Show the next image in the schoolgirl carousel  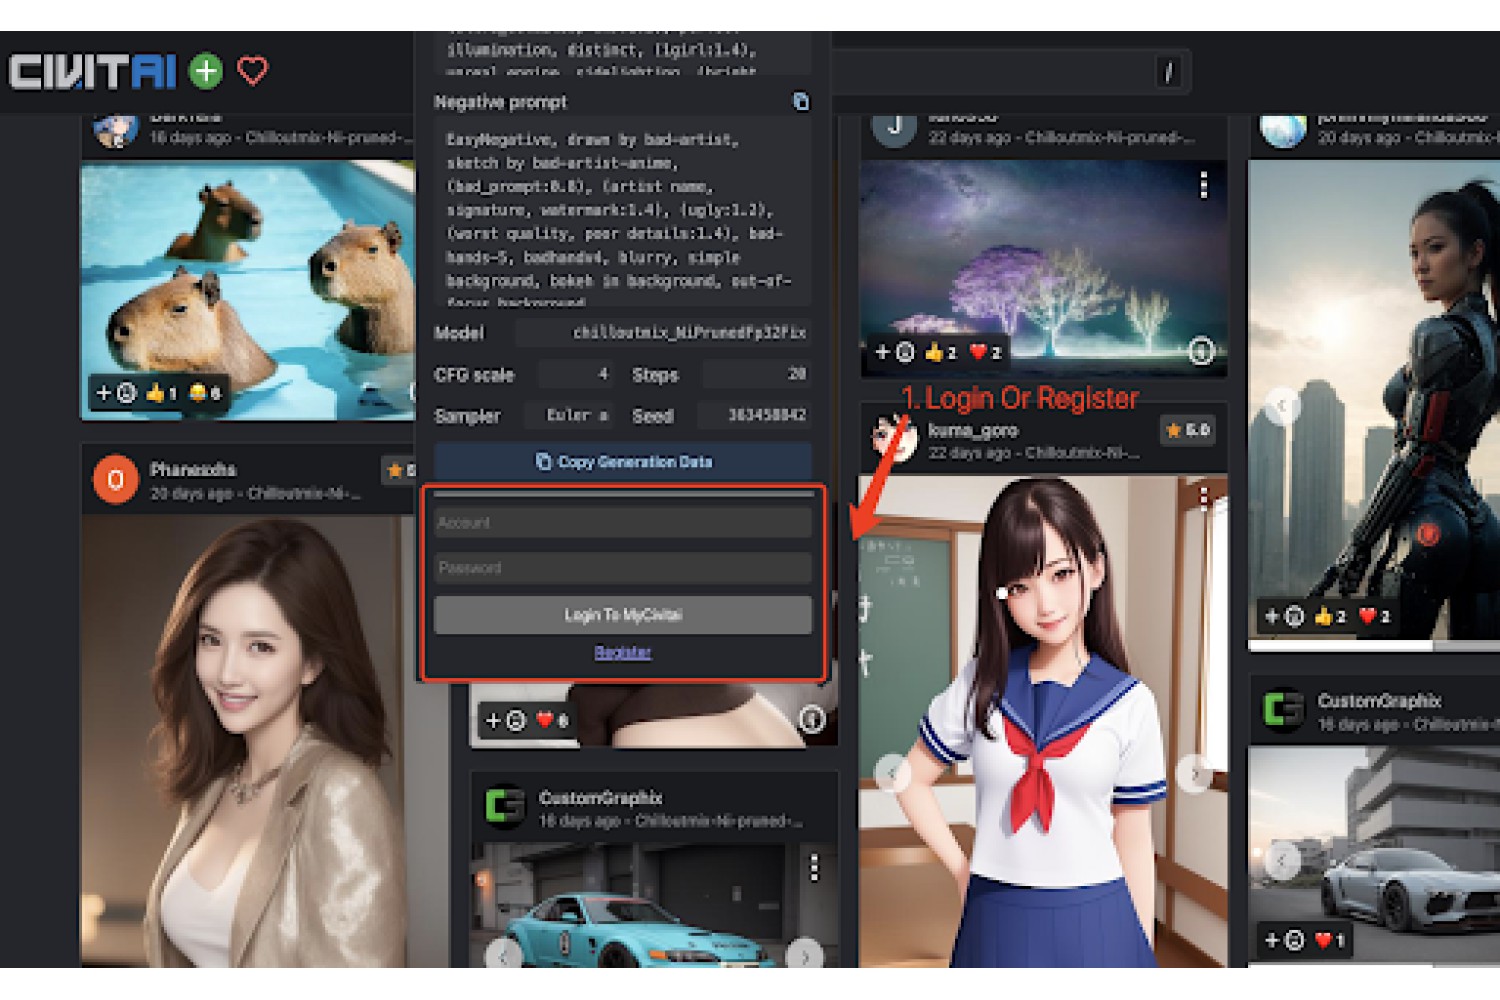tap(1194, 772)
